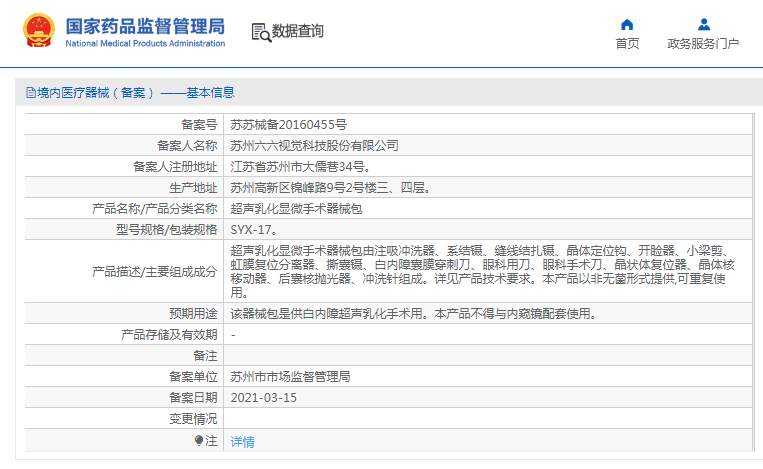Open the 首页 link
The image size is (763, 469).
[627, 43]
